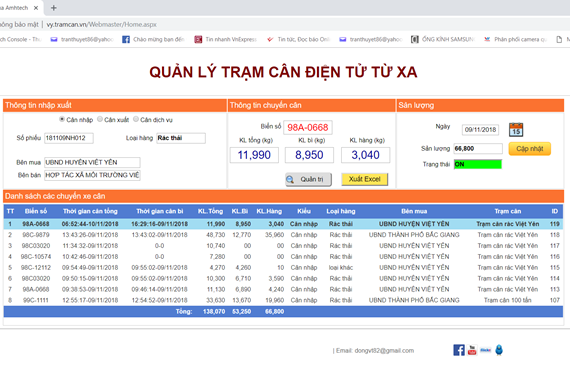Screen dimensions: 570x379
Task: Click the 'KL hàng (kg)' 3,040 field
Action: 365,155
